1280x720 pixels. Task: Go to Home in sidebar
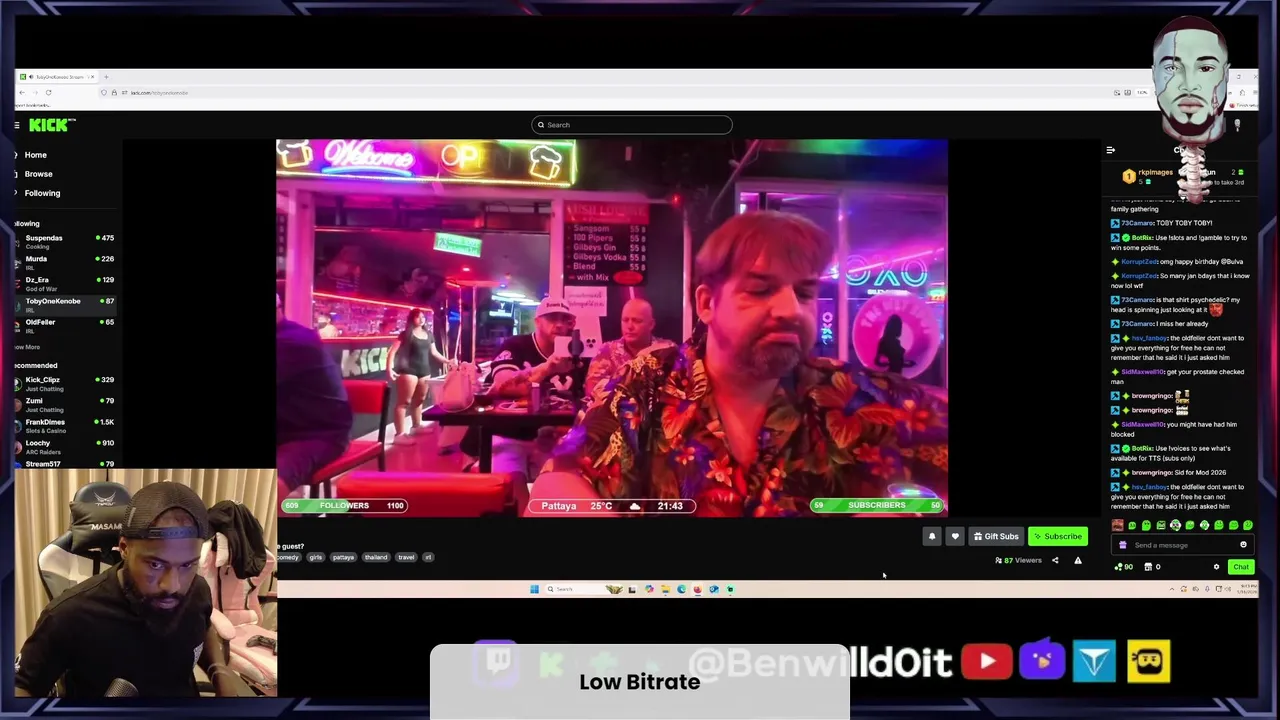[35, 155]
